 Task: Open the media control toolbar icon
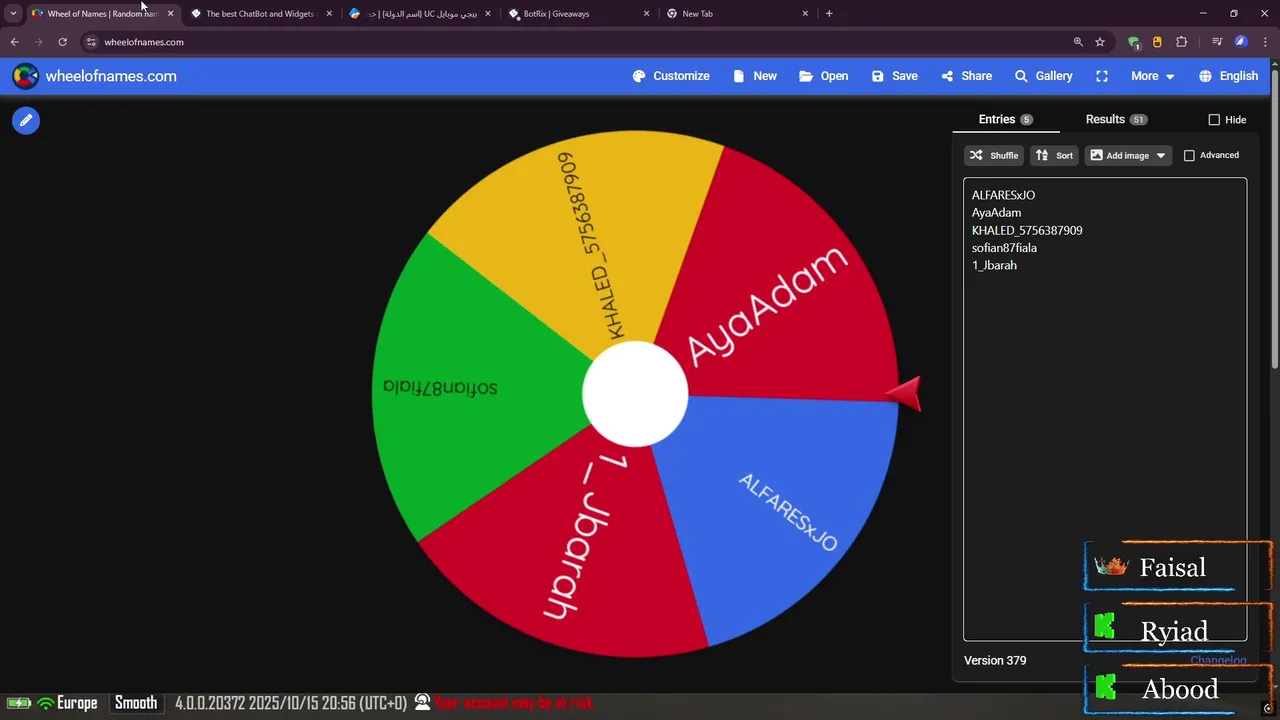click(x=1217, y=42)
